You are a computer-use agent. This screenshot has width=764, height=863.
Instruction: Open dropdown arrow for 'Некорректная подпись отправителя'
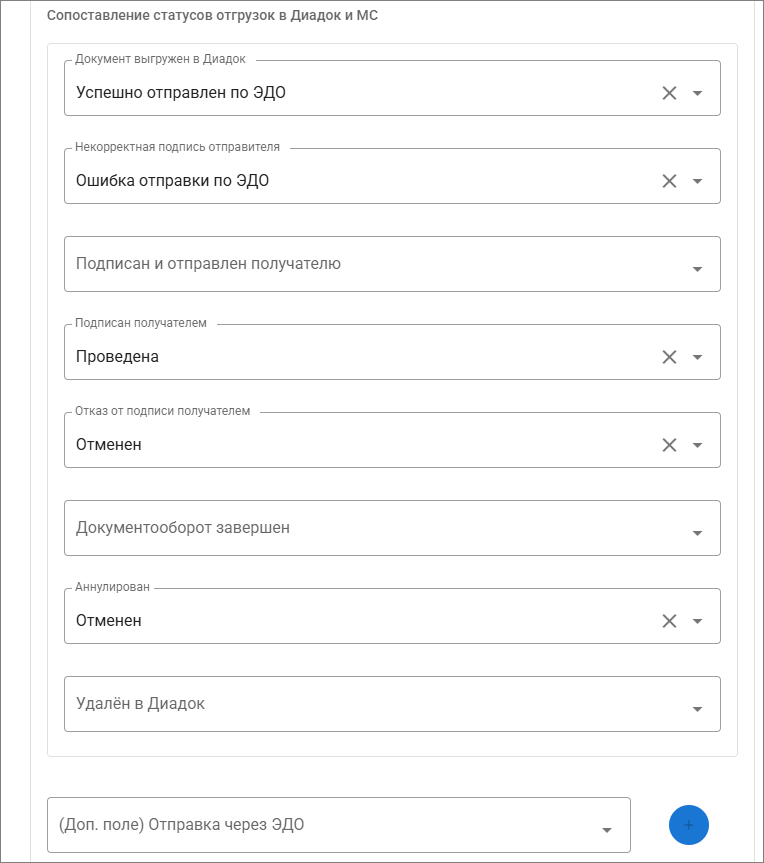coord(698,181)
